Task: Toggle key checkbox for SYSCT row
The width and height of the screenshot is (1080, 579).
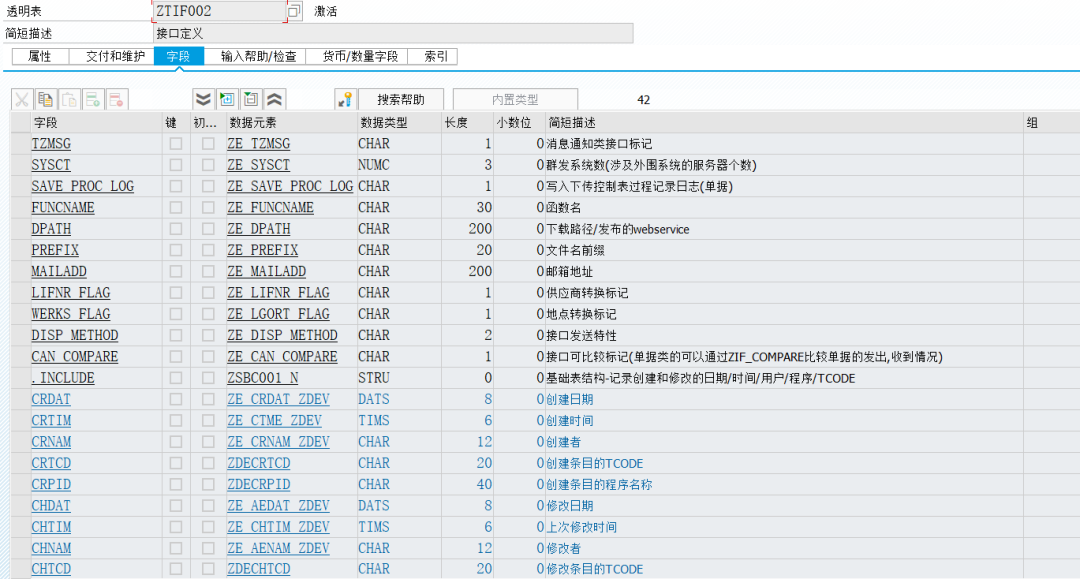Action: pyautogui.click(x=176, y=165)
